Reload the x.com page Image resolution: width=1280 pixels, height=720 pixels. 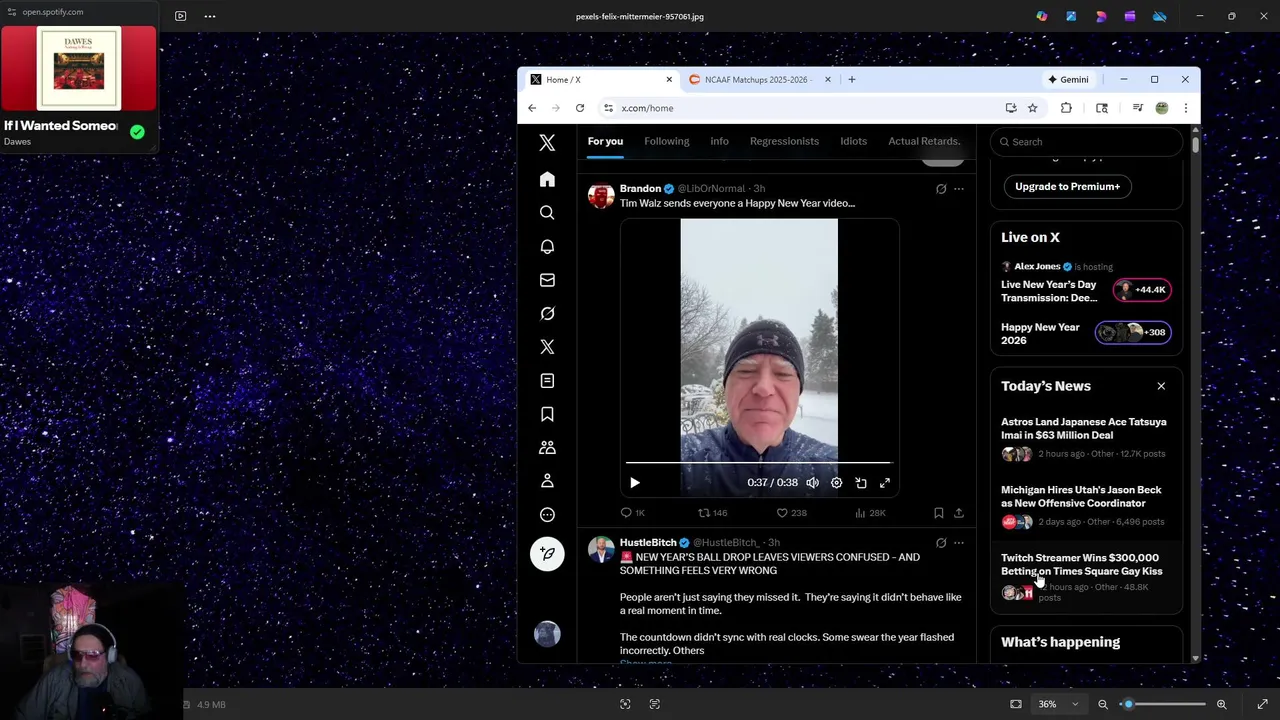(580, 108)
